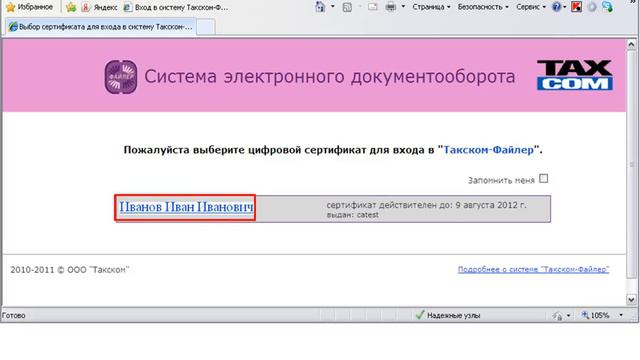This screenshot has height=360, width=640.
Task: Expand the Print dropdown arrow
Action: [x=403, y=7]
